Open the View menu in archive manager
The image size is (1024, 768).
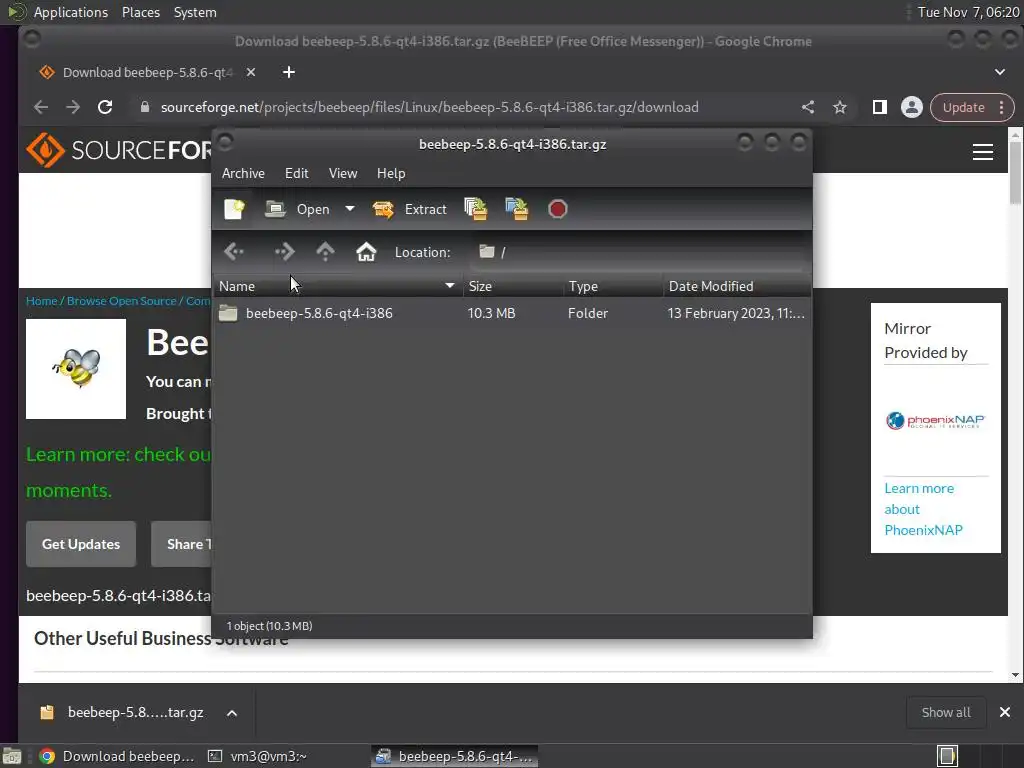click(343, 173)
